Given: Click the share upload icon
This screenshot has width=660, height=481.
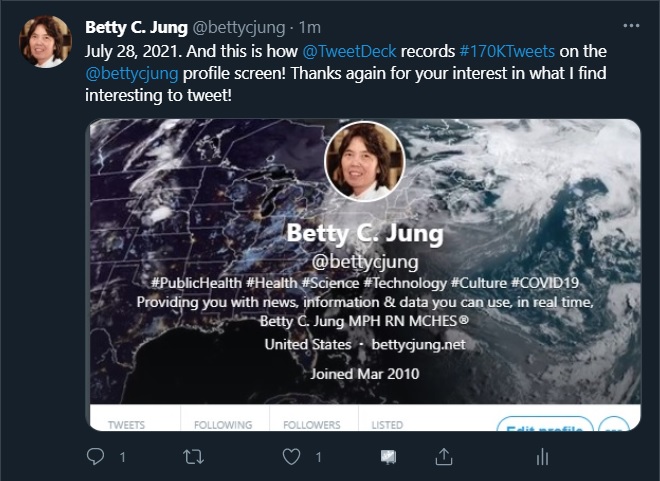Looking at the screenshot, I should click(x=443, y=457).
